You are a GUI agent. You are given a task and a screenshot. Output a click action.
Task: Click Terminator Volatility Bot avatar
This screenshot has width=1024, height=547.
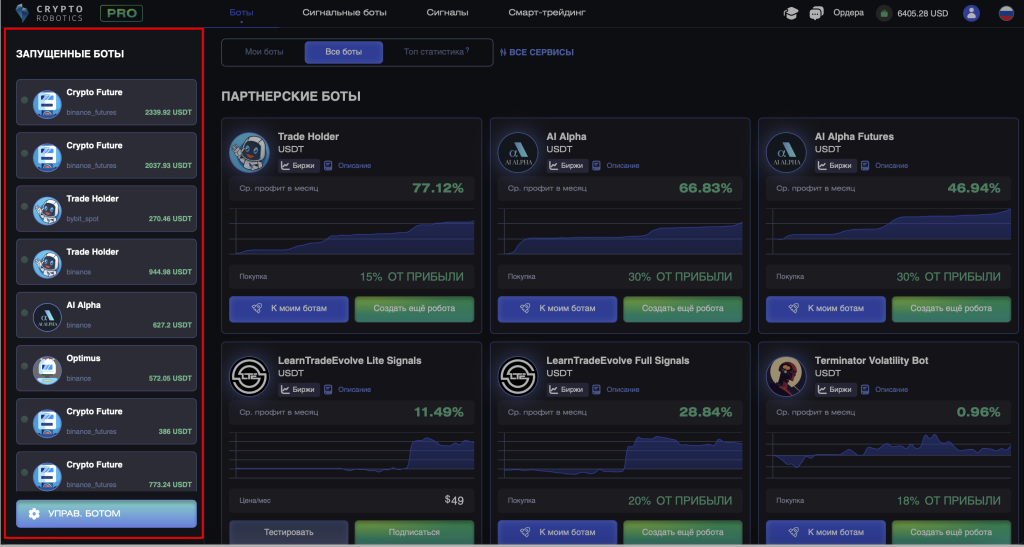pos(786,376)
